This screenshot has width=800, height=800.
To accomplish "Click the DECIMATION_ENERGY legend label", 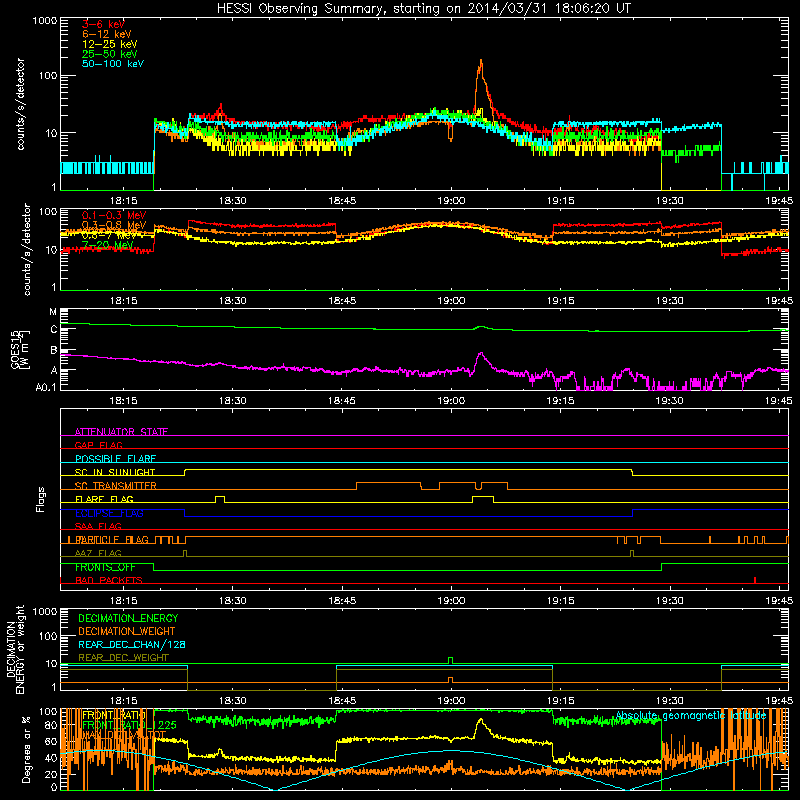I will point(128,618).
